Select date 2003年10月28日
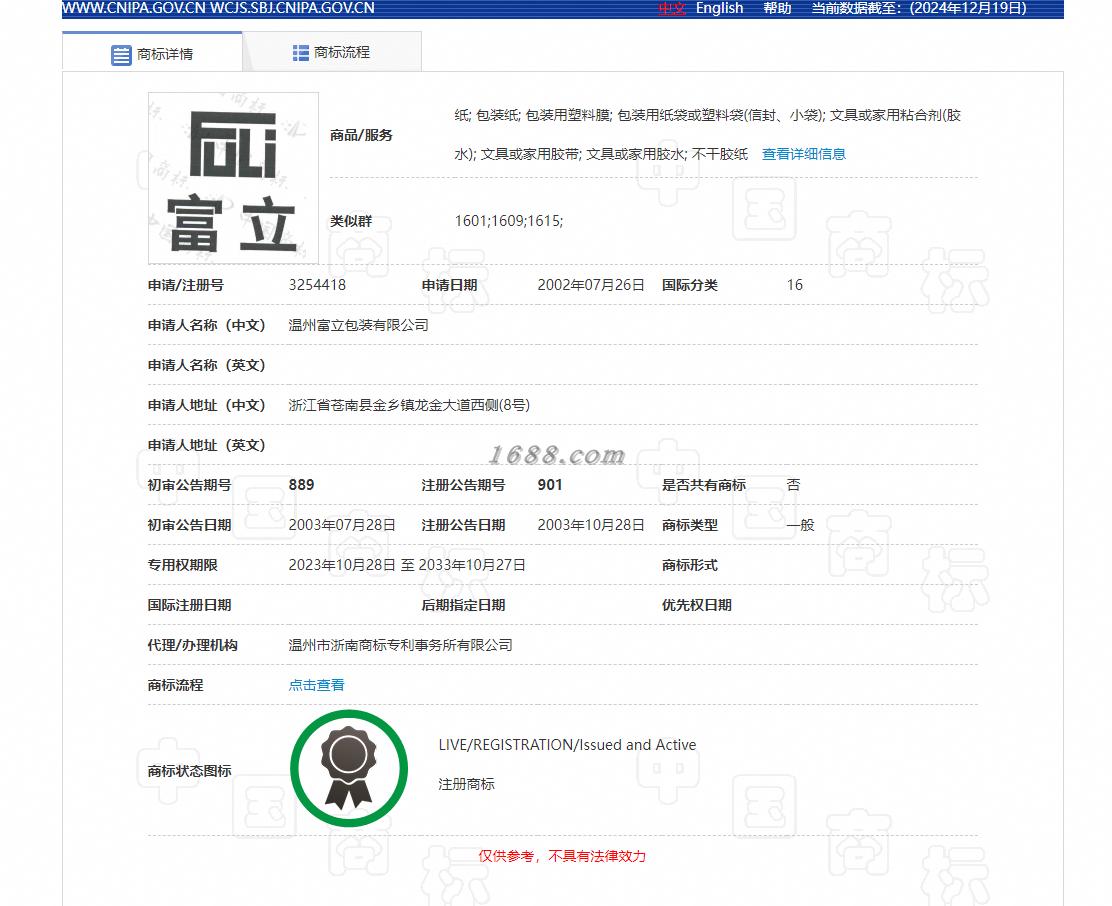The image size is (1112, 906). [x=591, y=525]
